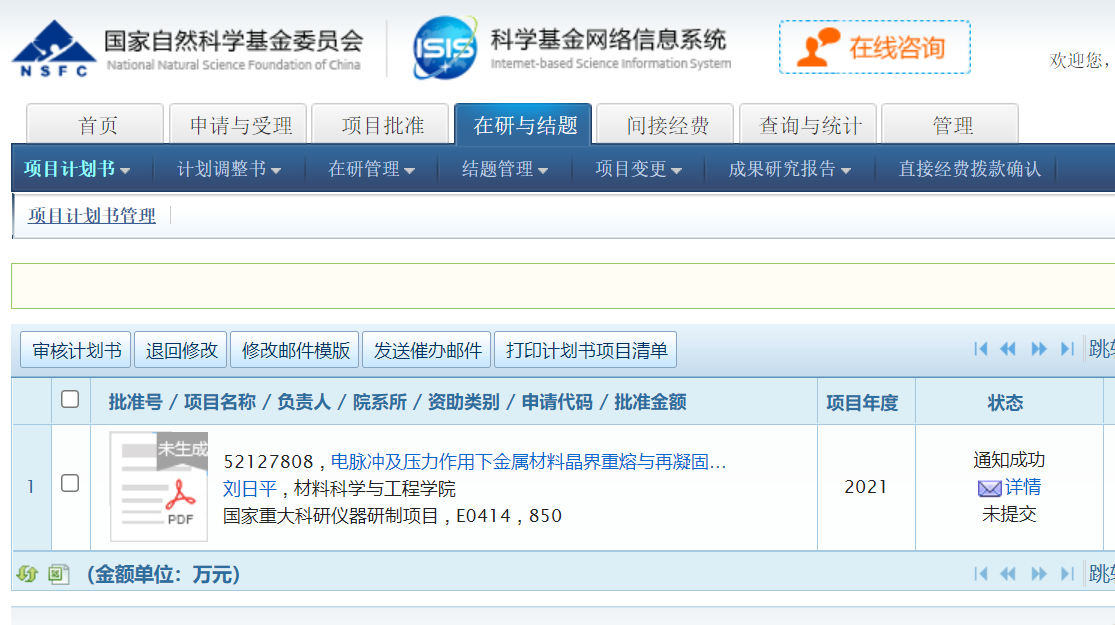The image size is (1115, 625).
Task: Click the green refresh icon in table footer
Action: [x=27, y=574]
